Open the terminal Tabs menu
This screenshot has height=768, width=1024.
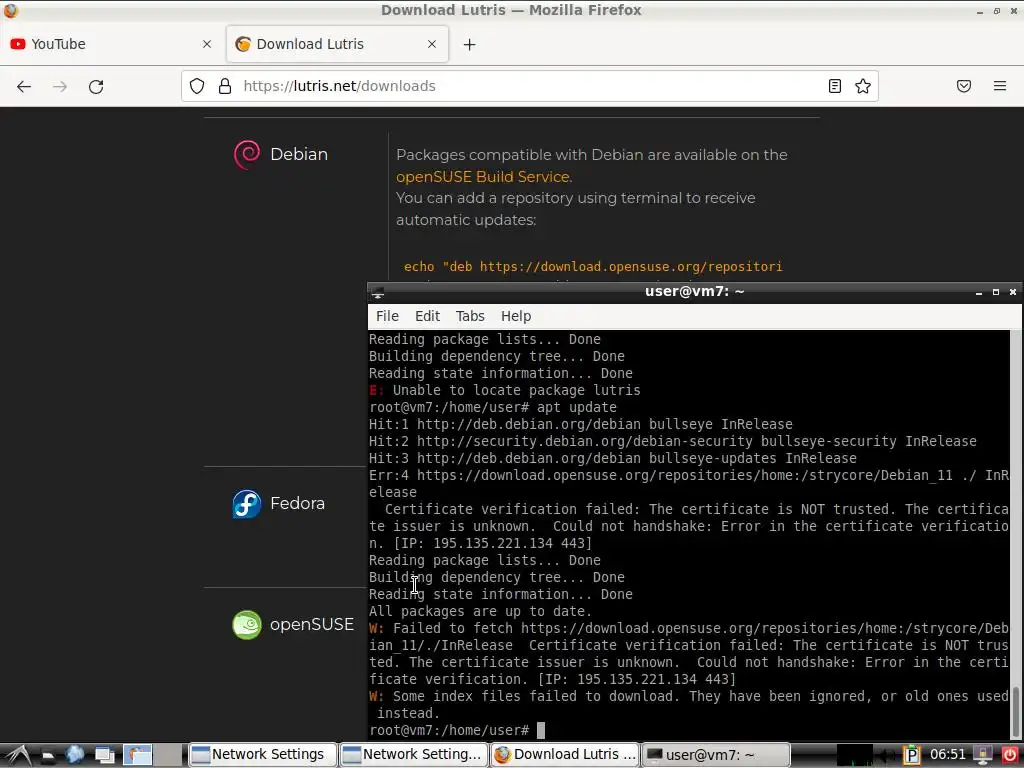(x=470, y=316)
